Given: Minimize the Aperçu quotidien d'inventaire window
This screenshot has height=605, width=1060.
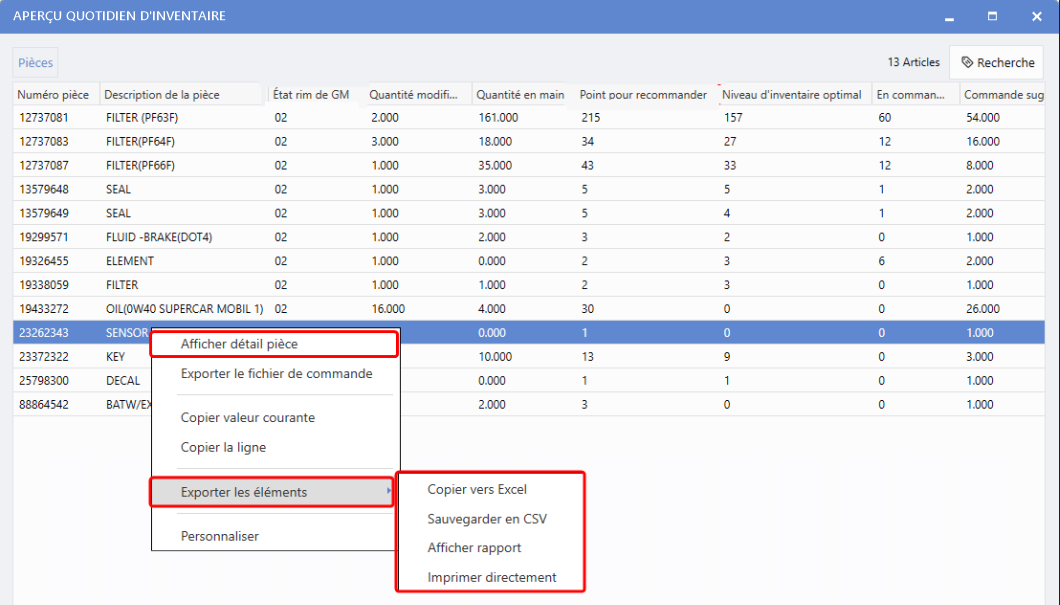Looking at the screenshot, I should click(x=948, y=16).
